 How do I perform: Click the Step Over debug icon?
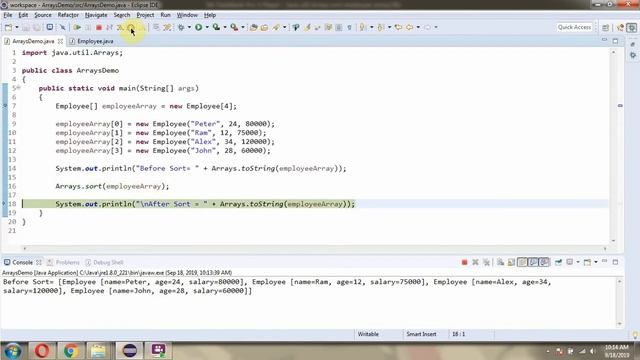131,27
